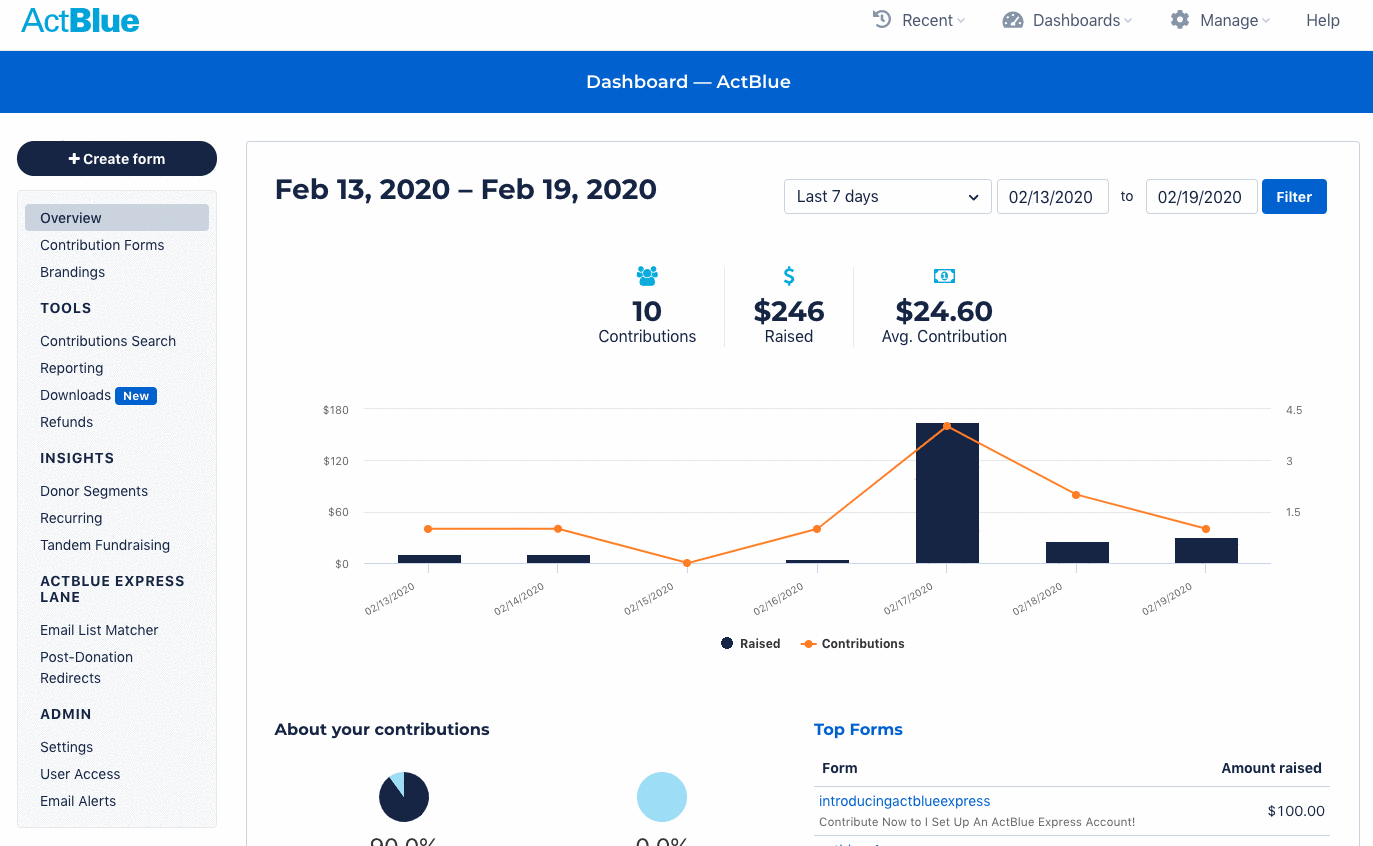Click the Contributions legend orange marker

[809, 643]
